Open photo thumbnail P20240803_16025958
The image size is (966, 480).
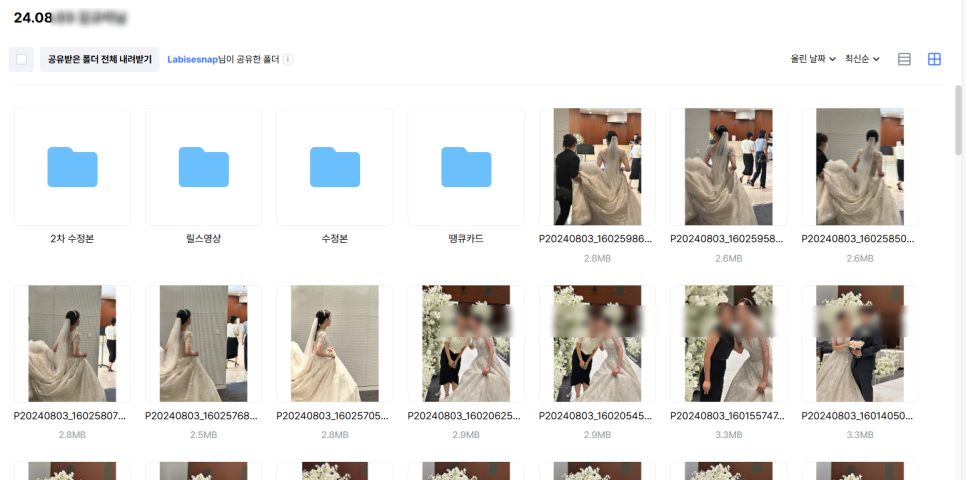728,167
